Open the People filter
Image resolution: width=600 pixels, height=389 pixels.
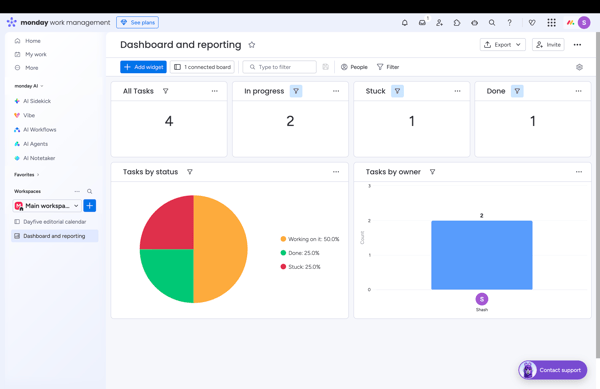click(354, 67)
